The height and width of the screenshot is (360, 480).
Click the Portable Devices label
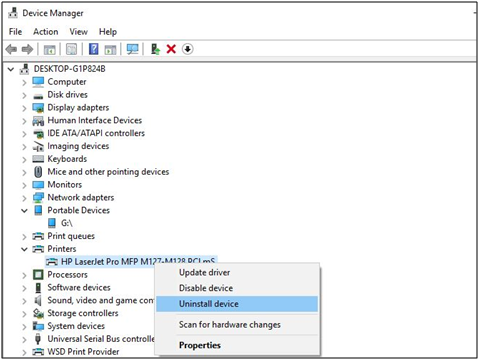tap(79, 210)
